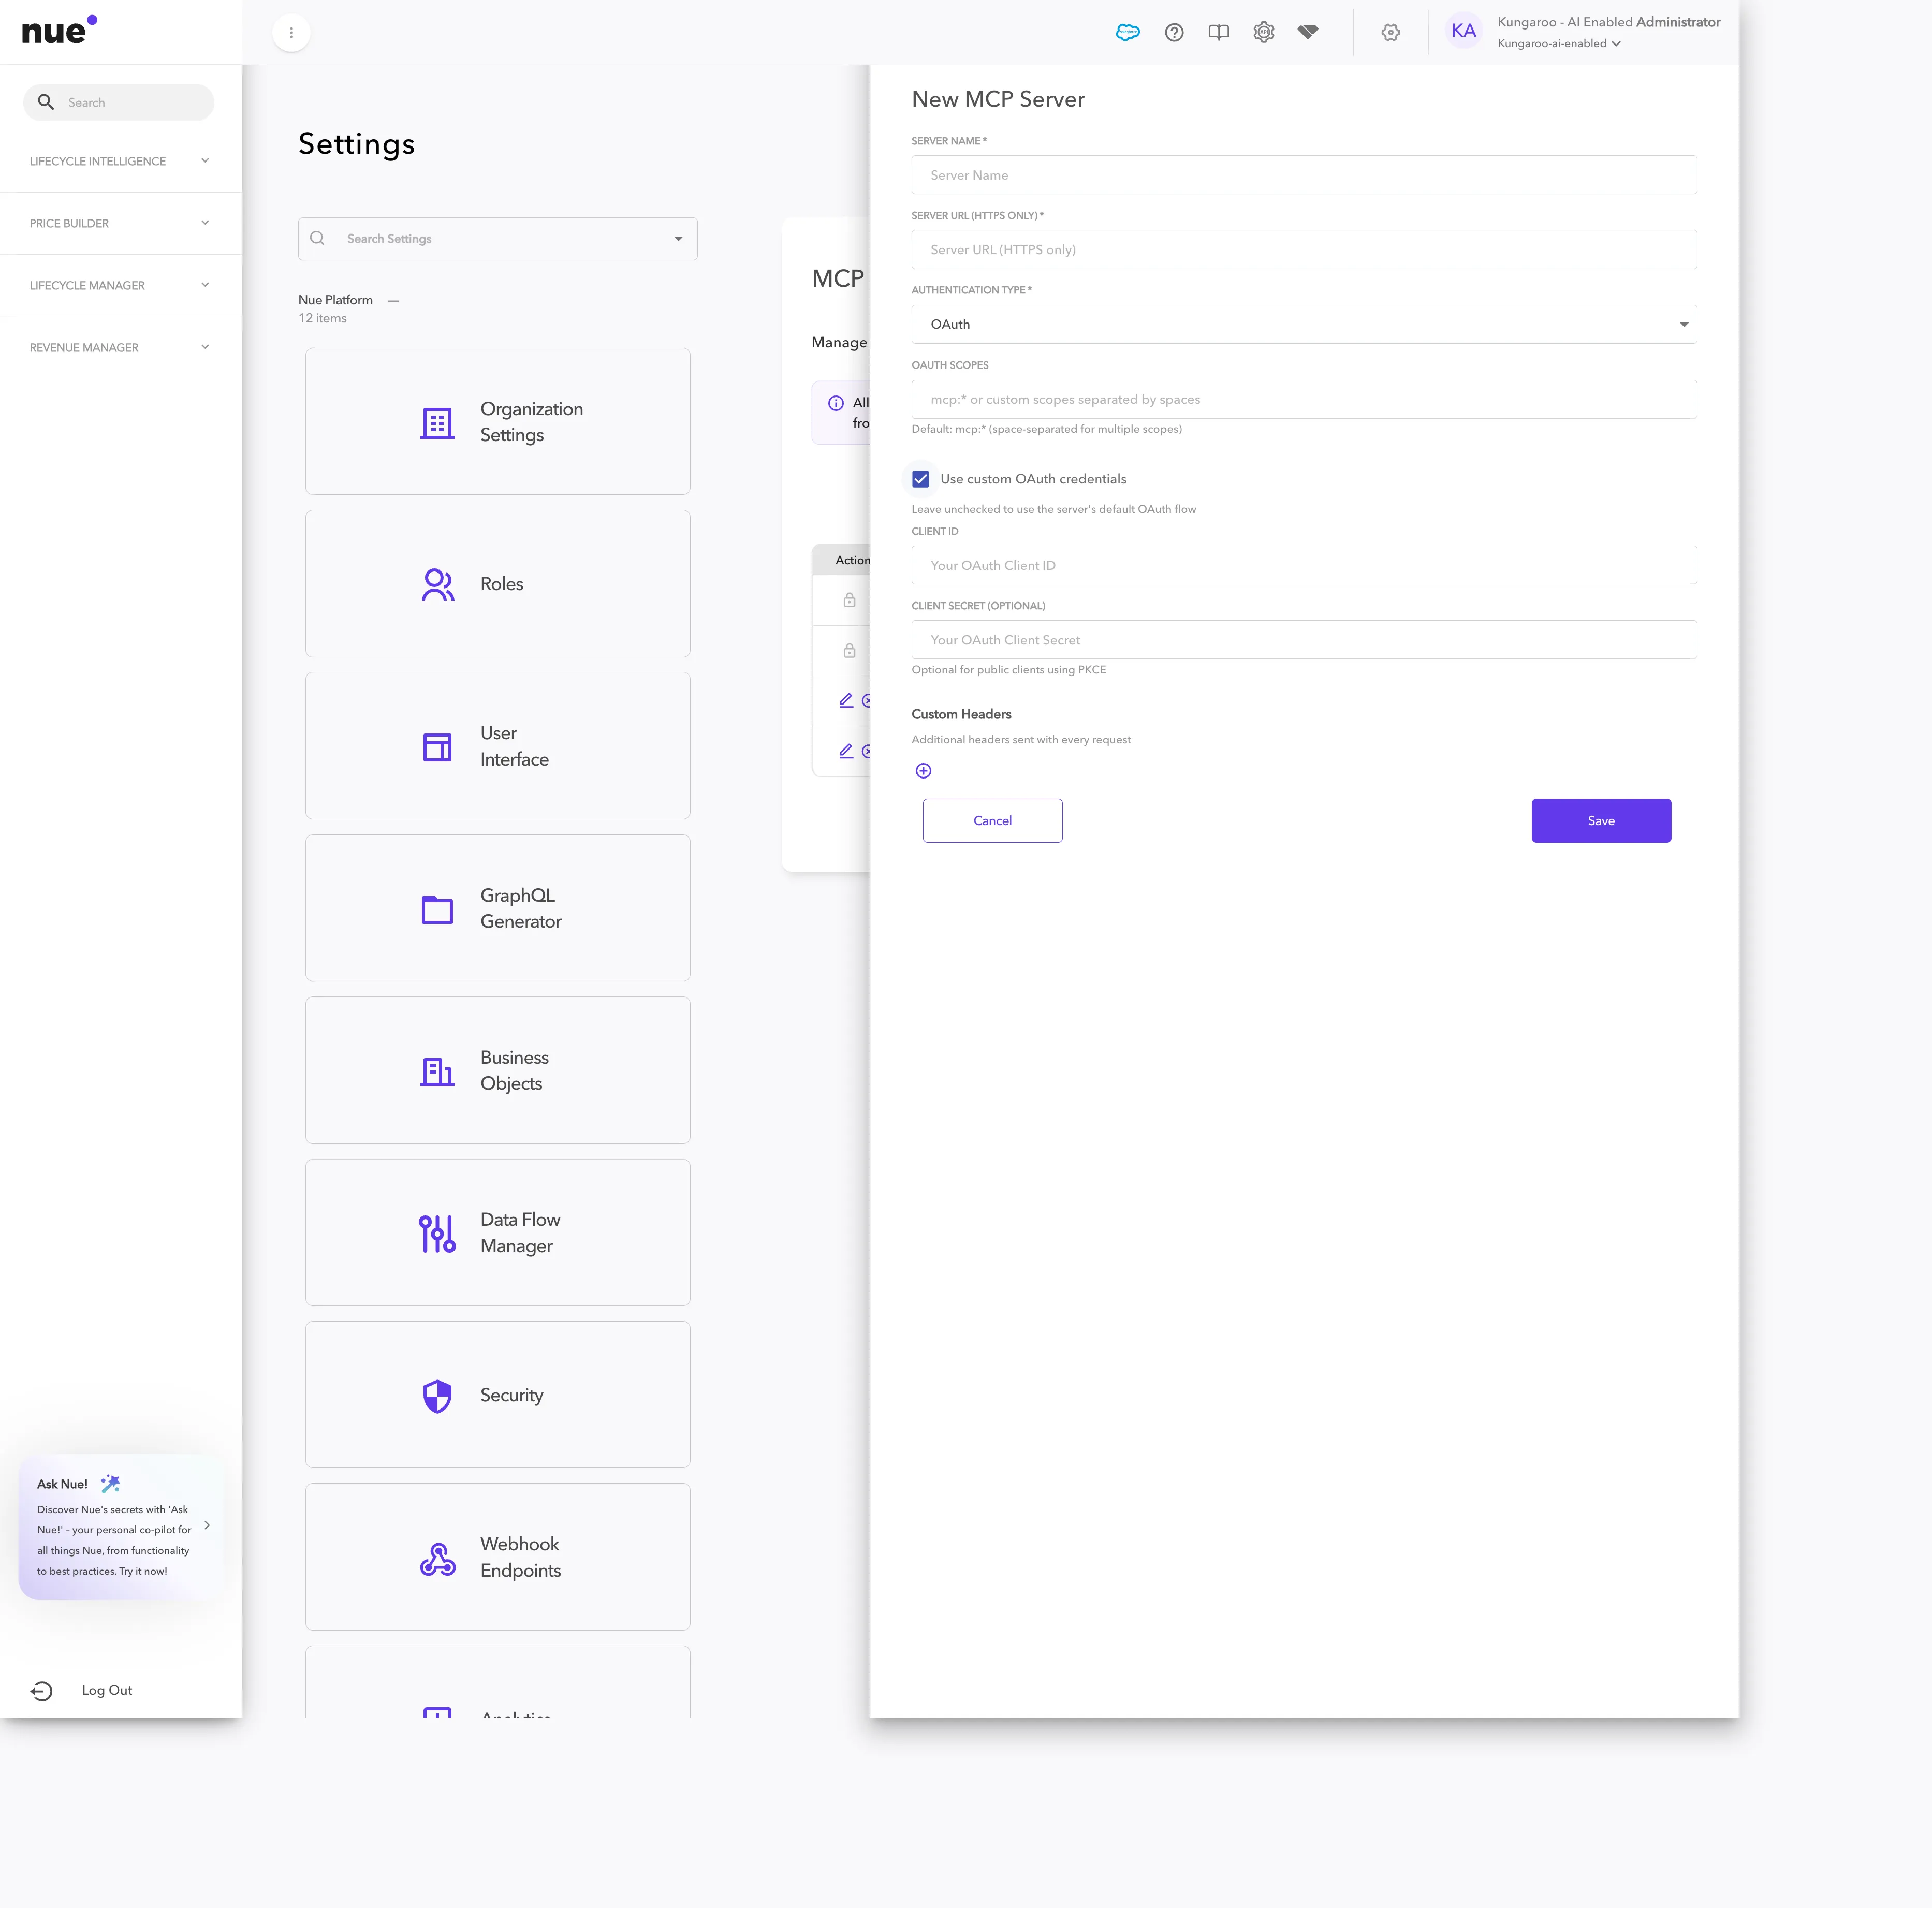Open the Search Settings dropdown arrow
Image resolution: width=1932 pixels, height=1908 pixels.
click(678, 239)
